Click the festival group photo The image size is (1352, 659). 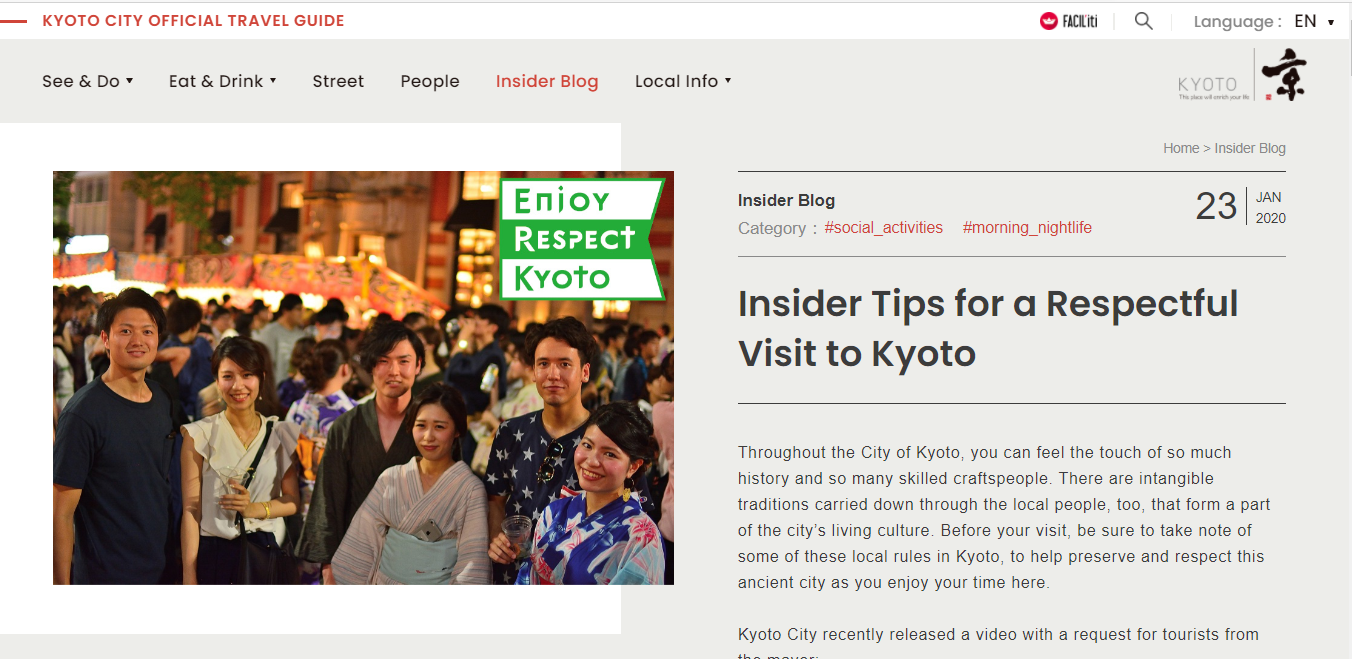(363, 378)
